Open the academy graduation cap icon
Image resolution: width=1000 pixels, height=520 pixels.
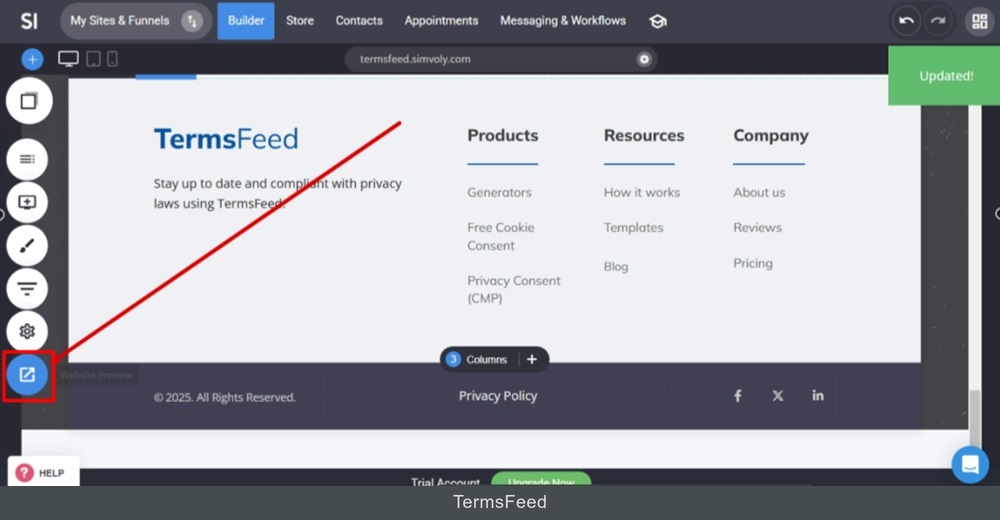coord(658,22)
